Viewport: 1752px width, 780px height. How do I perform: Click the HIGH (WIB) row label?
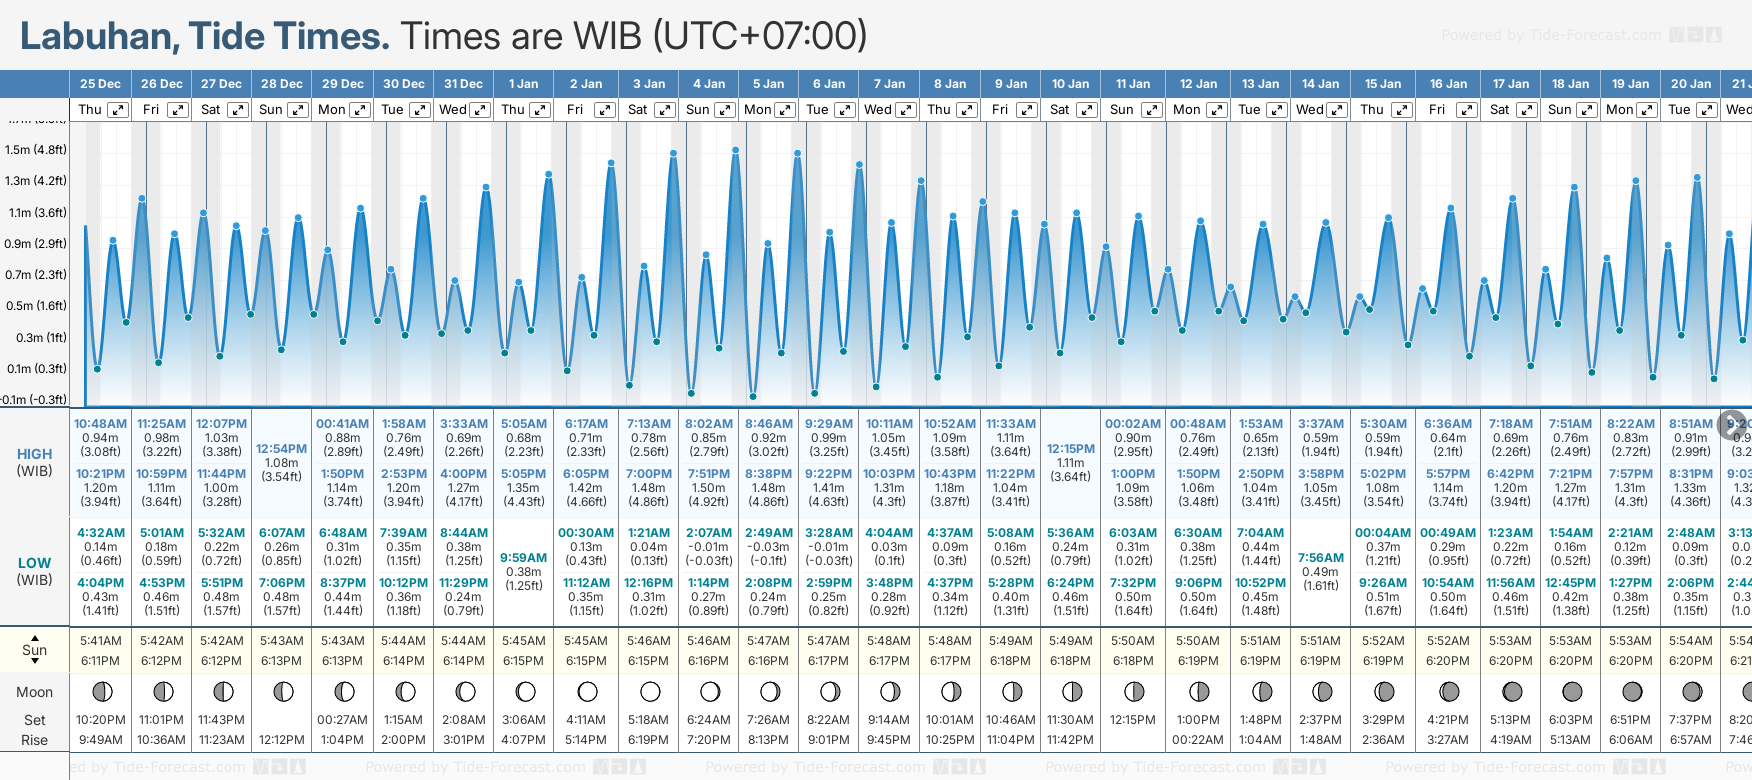pos(34,462)
